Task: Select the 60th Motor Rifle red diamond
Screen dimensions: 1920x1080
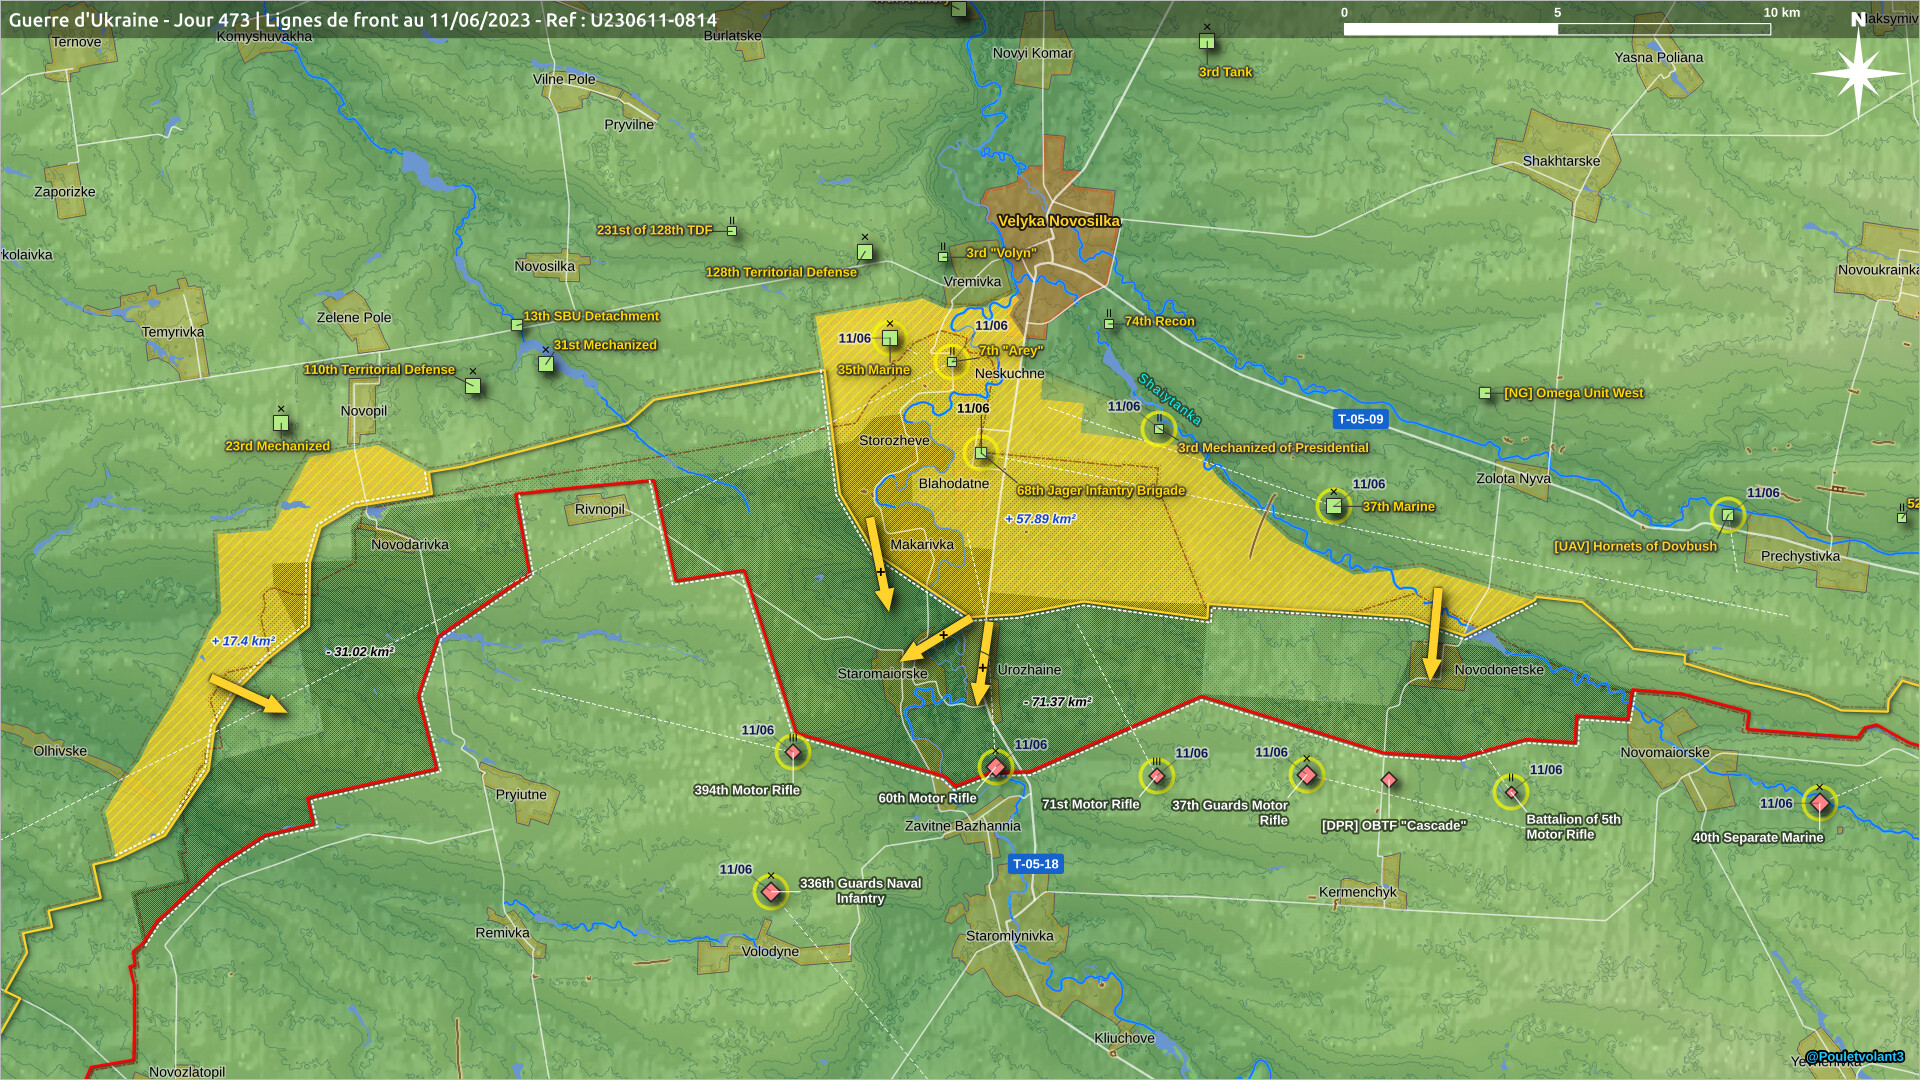Action: pos(996,767)
